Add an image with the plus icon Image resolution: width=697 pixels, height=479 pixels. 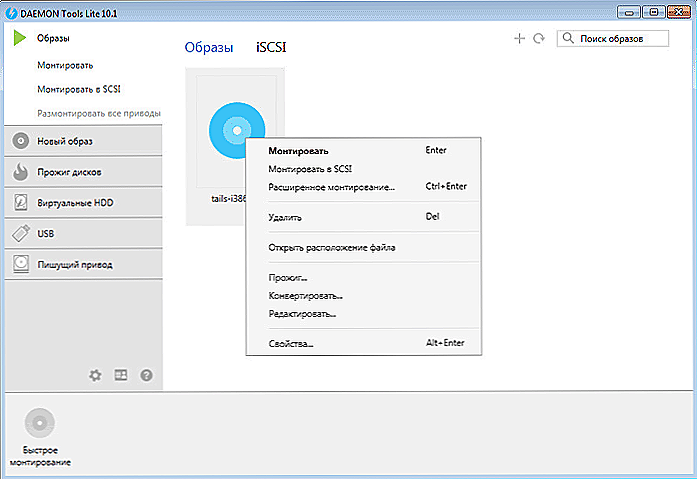519,39
